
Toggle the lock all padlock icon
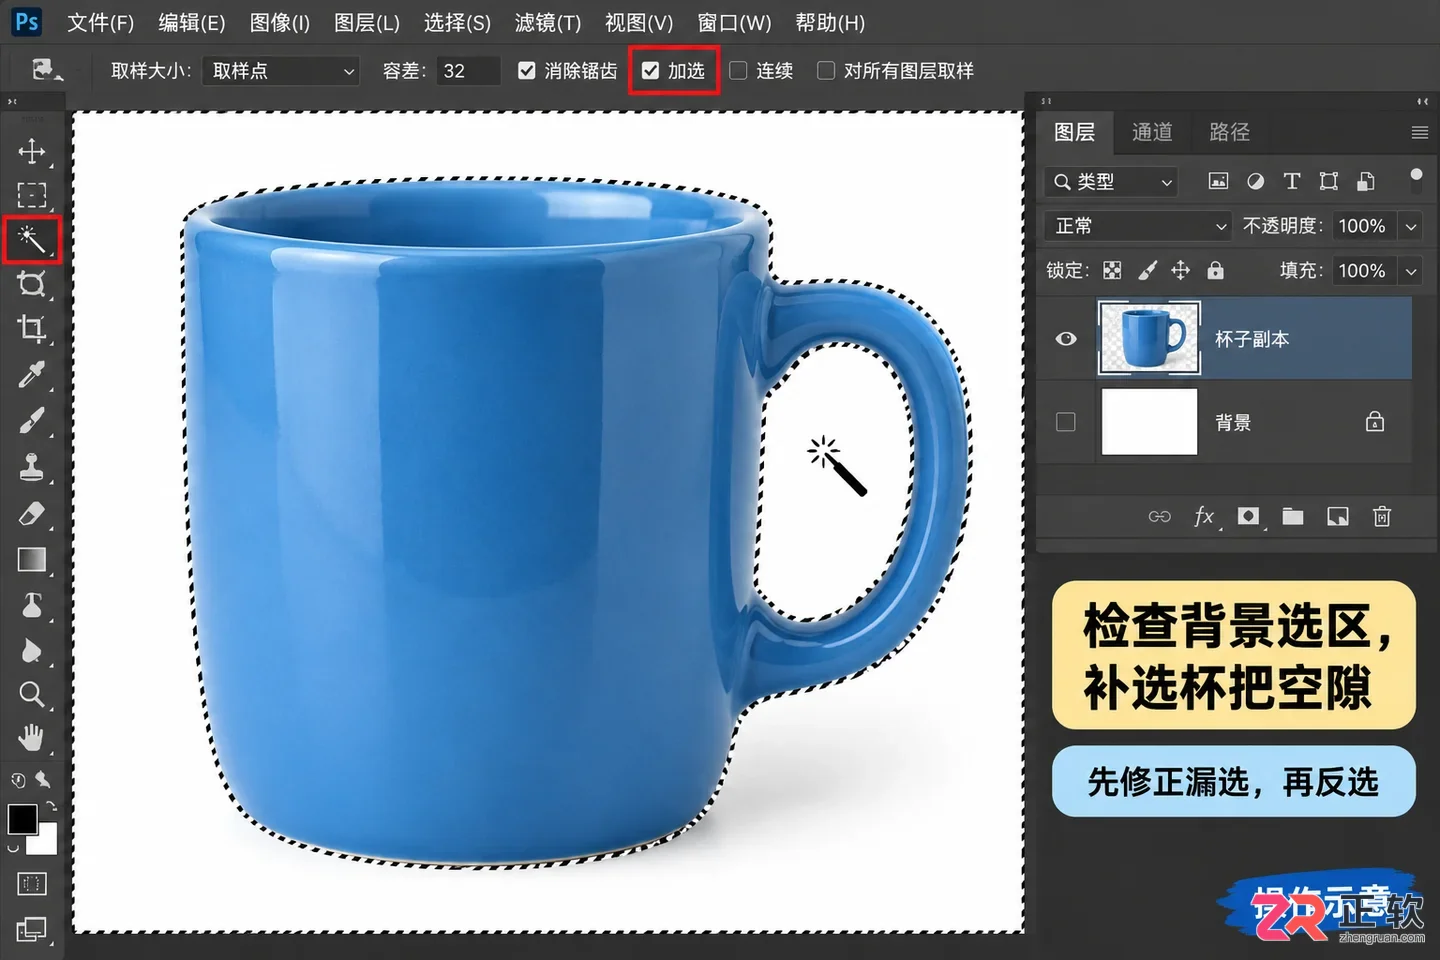[x=1215, y=270]
